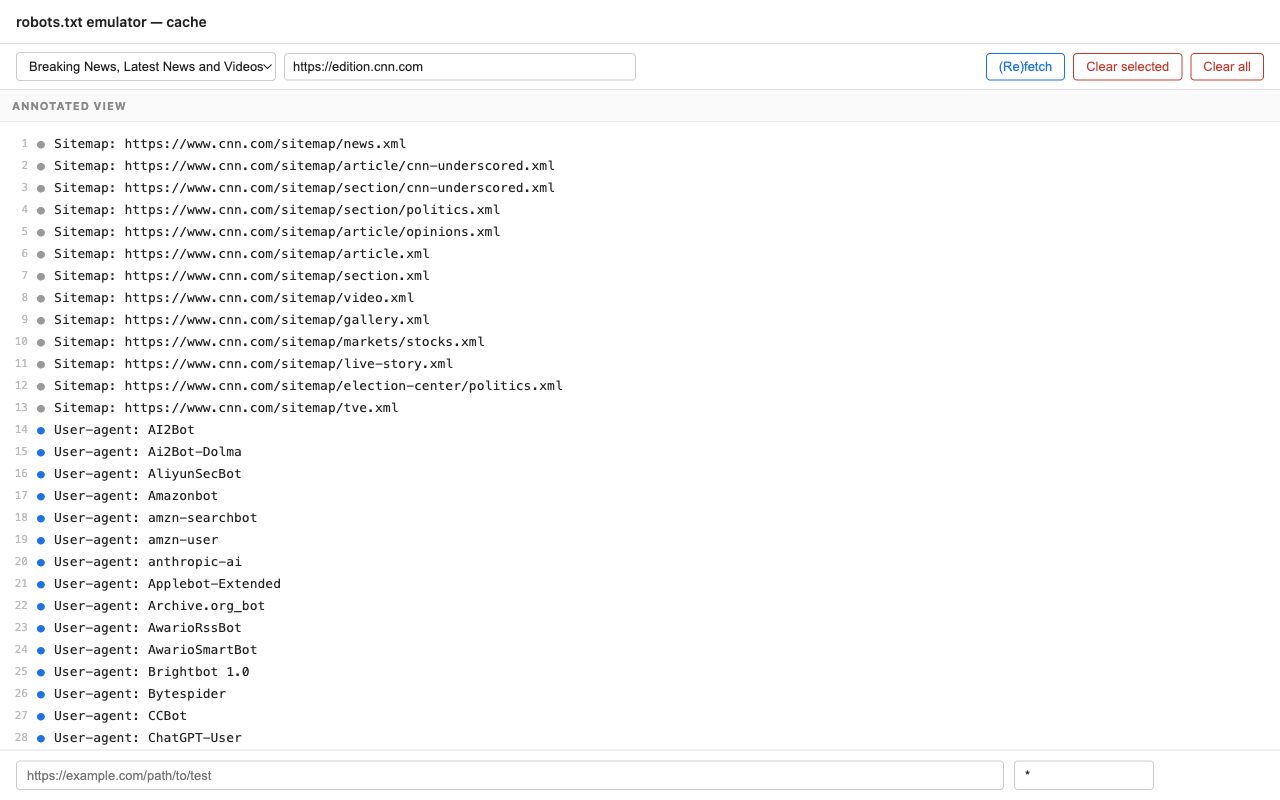
Task: Click the blue dot beside User-agent: AwarioRssBot
Action: [x=41, y=628]
